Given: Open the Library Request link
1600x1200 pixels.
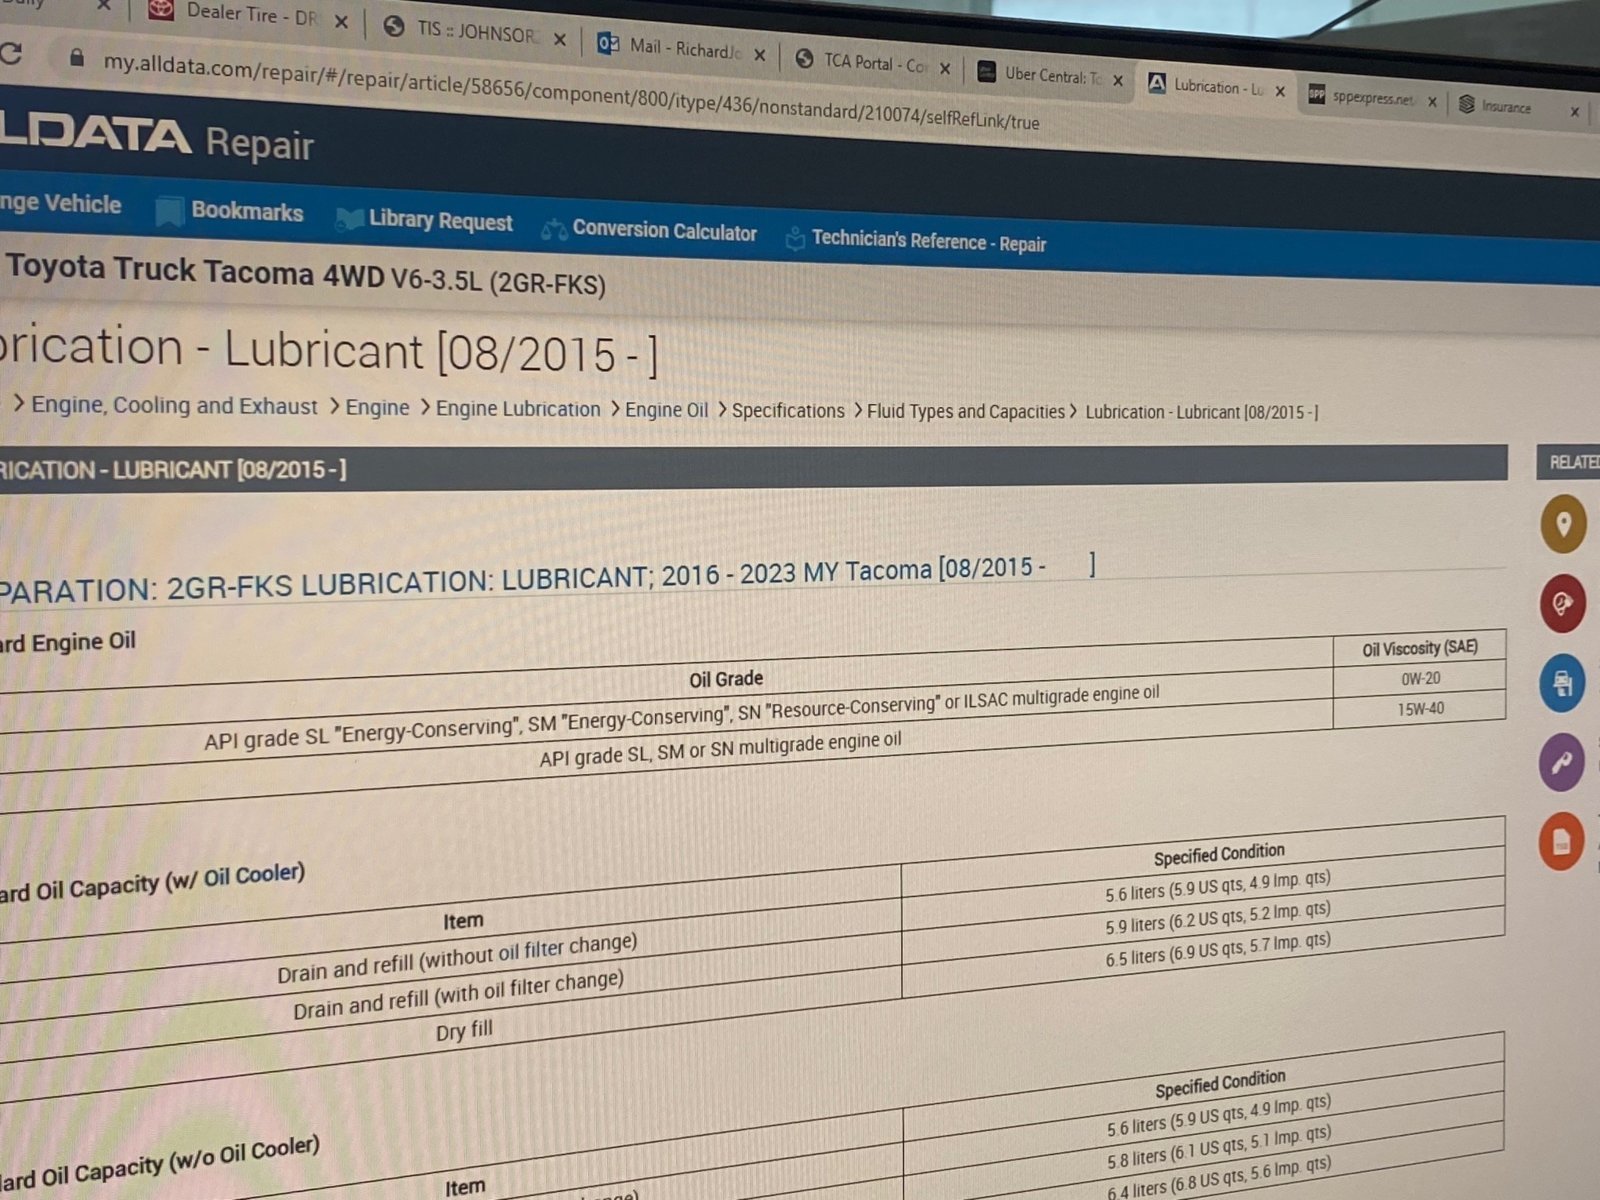Looking at the screenshot, I should (440, 220).
